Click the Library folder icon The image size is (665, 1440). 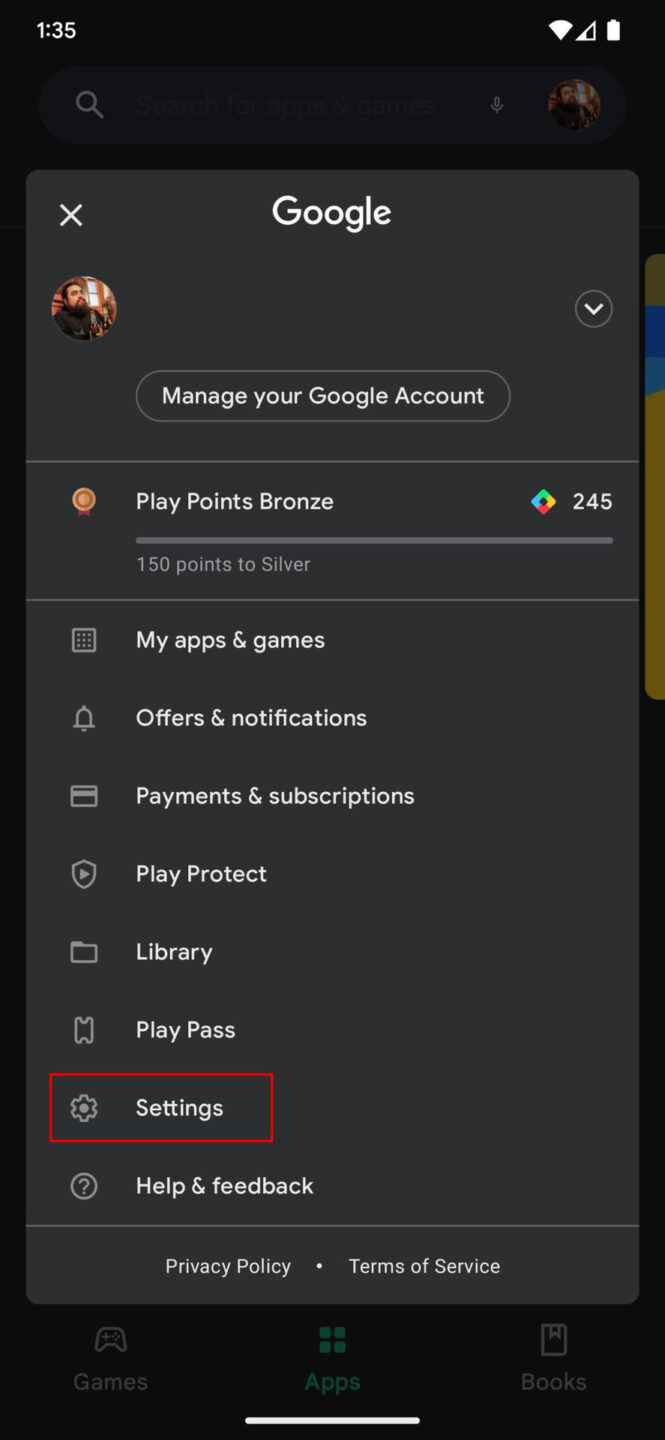(83, 952)
